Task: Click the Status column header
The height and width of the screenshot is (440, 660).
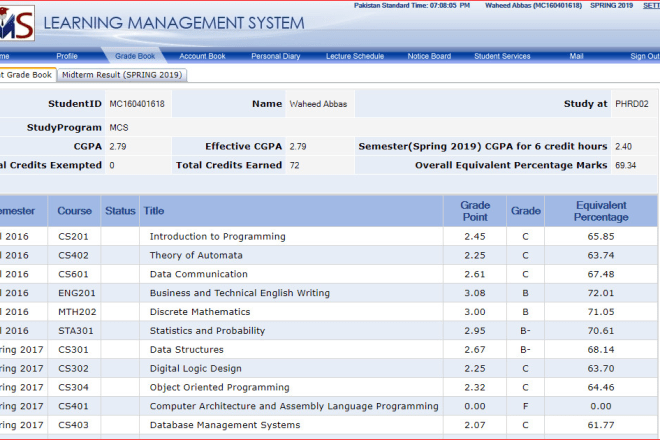Action: [x=120, y=211]
